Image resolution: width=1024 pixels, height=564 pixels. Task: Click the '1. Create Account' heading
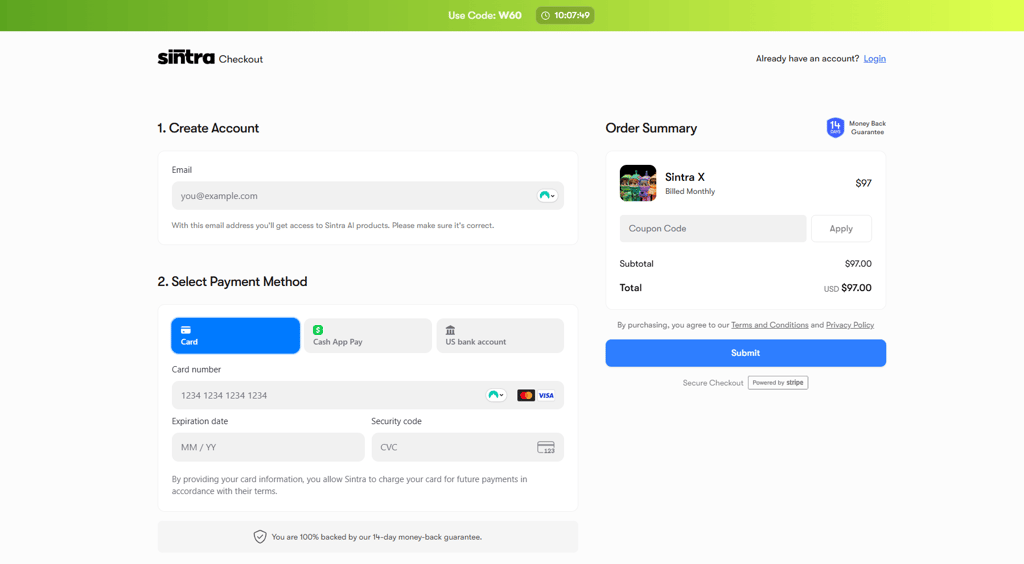click(208, 128)
